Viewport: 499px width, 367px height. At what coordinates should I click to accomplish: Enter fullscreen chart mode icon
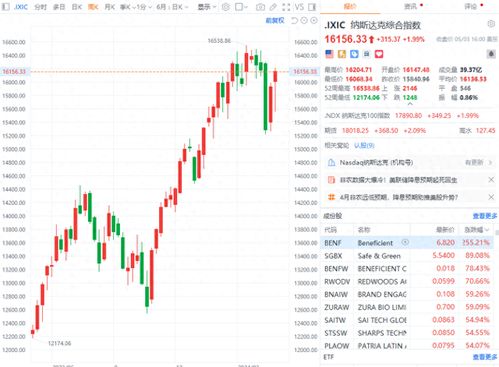[x=286, y=7]
